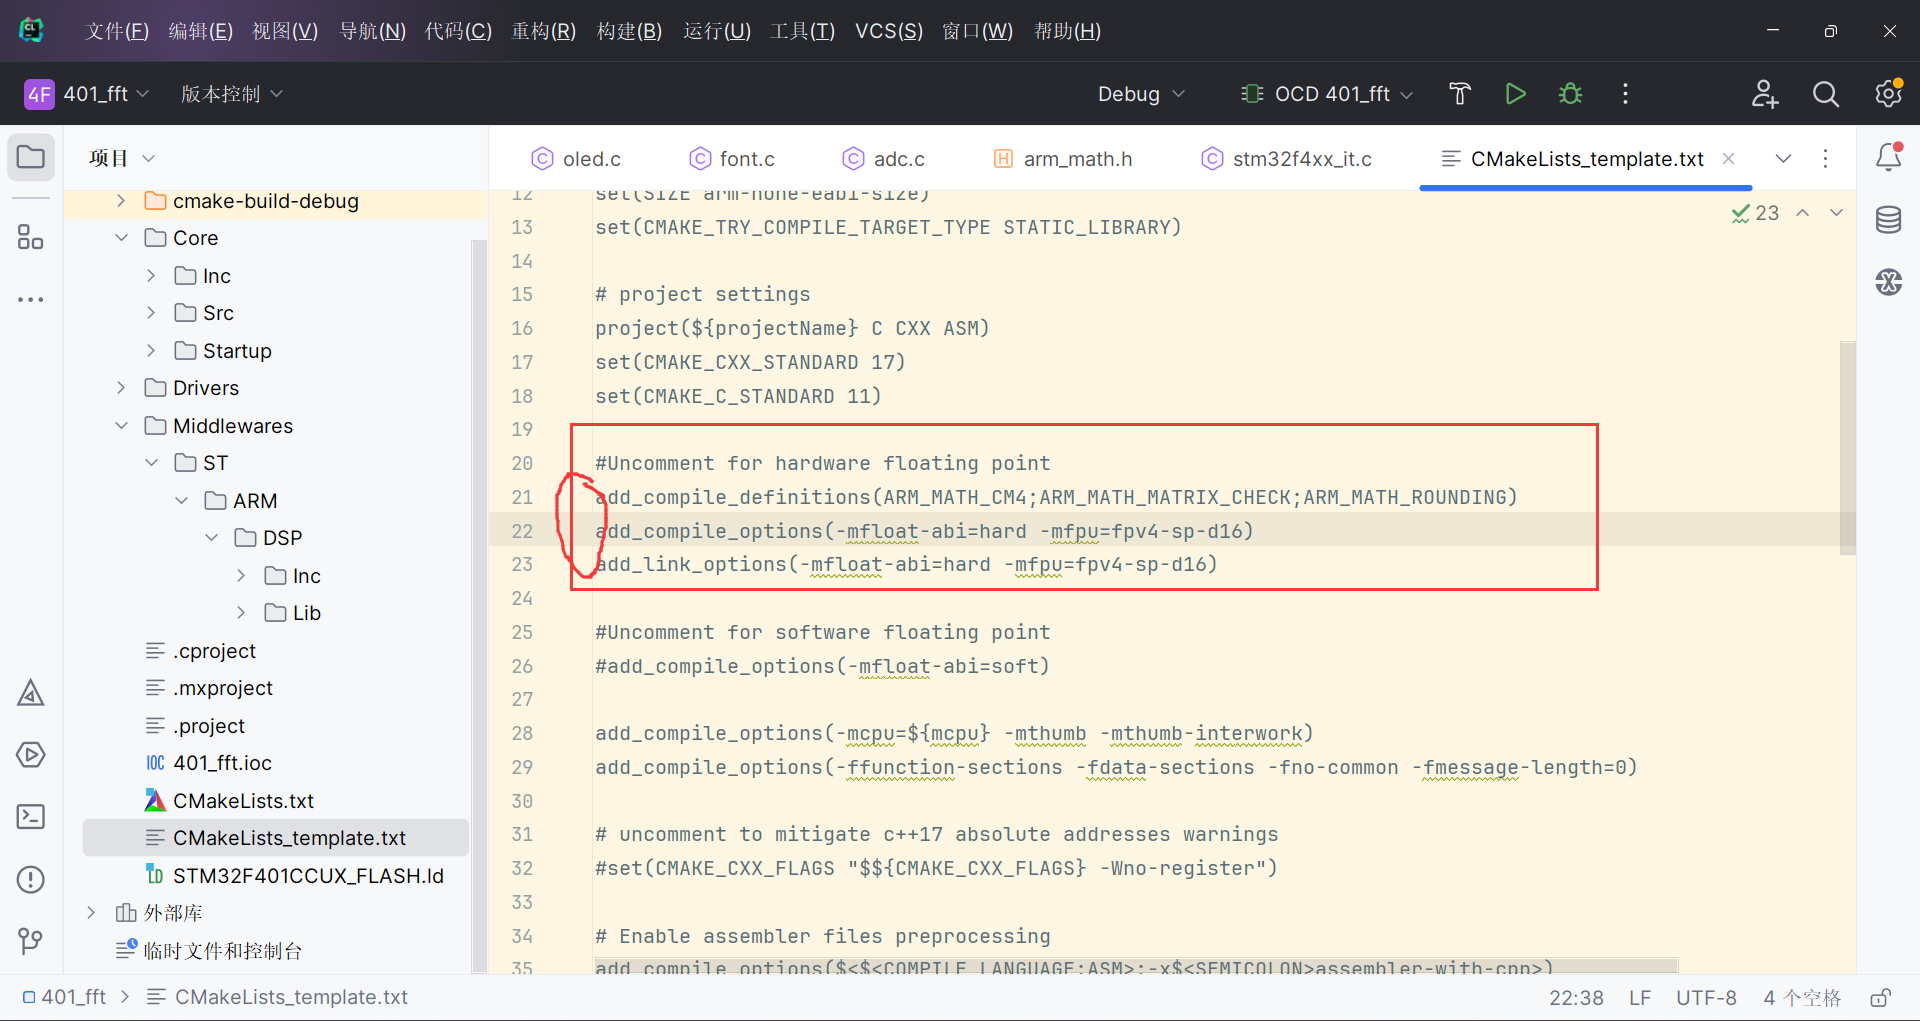Select the UTF-8 encoding in status bar
Screen dimensions: 1920x1021
(1707, 997)
